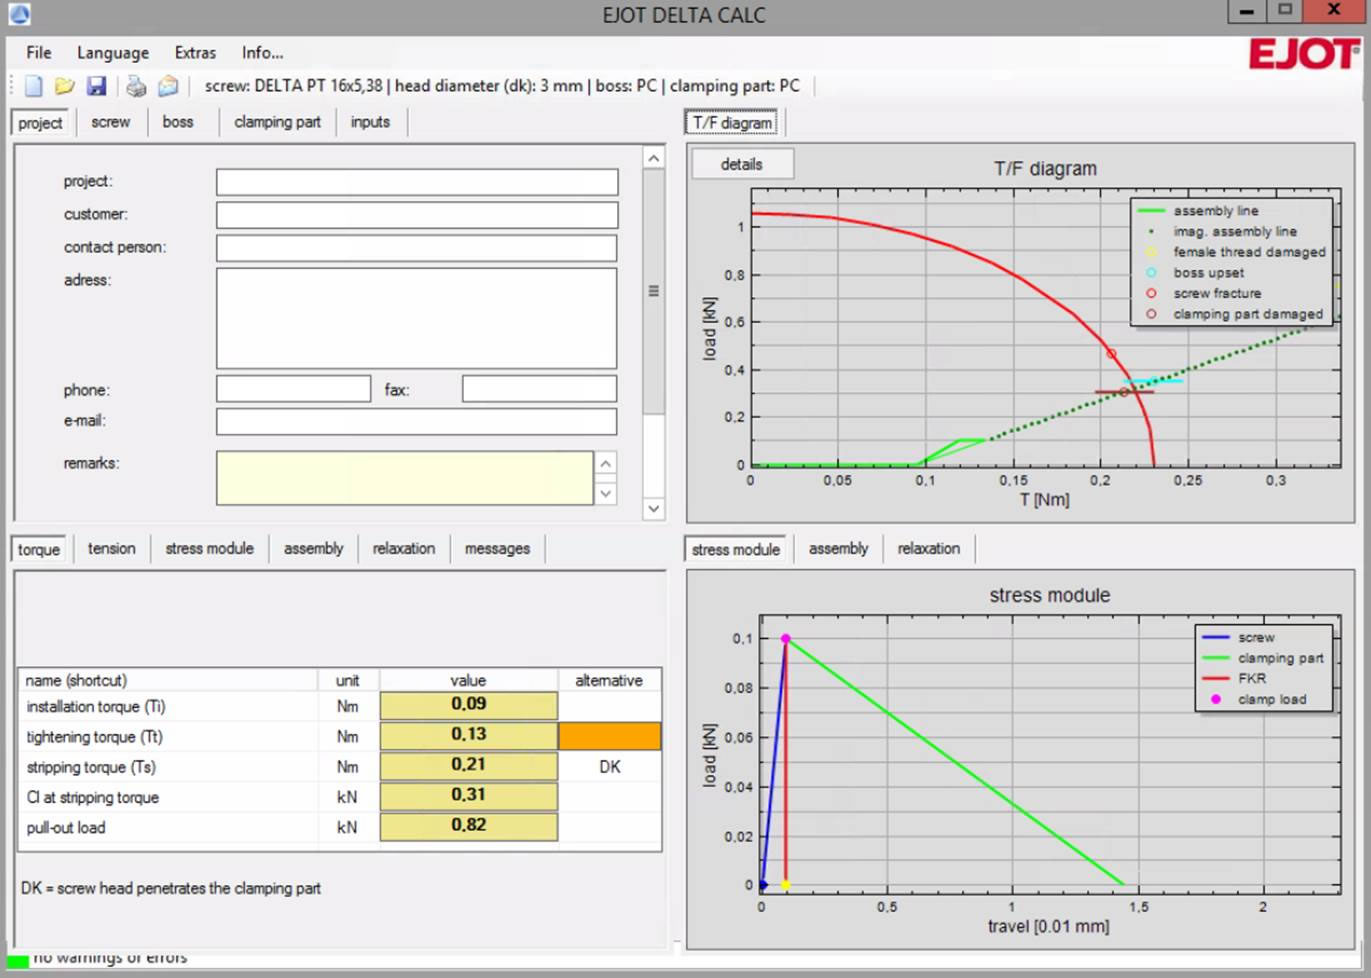Click into the customer field
The image size is (1371, 978).
point(417,215)
